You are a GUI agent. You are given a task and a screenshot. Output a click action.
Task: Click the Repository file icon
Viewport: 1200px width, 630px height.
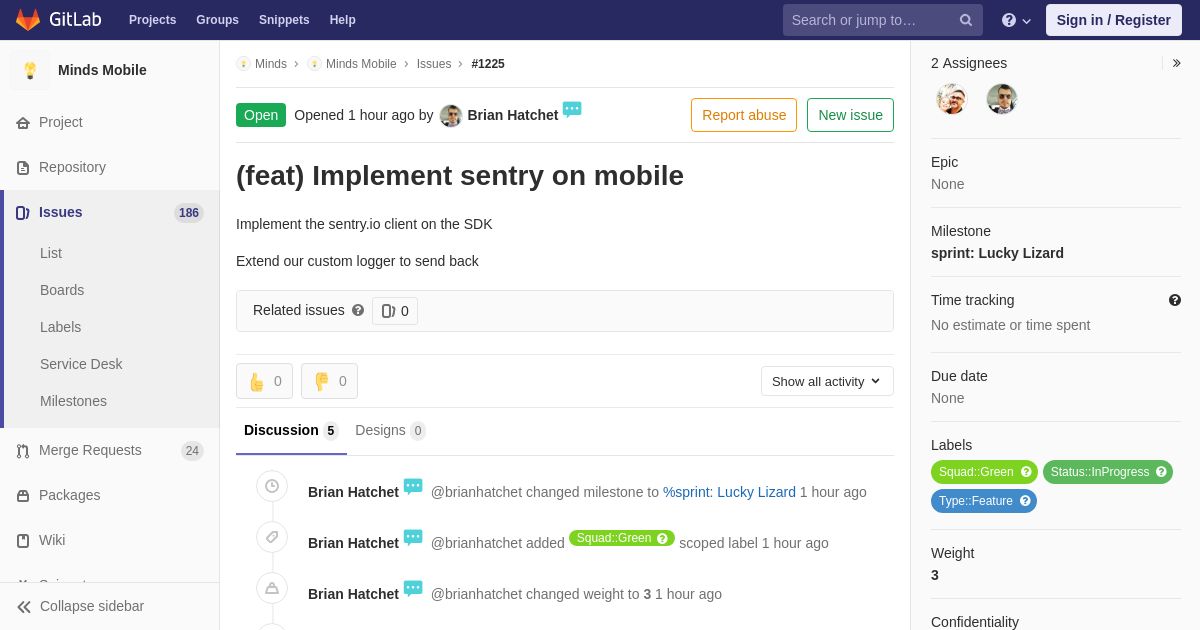click(23, 168)
